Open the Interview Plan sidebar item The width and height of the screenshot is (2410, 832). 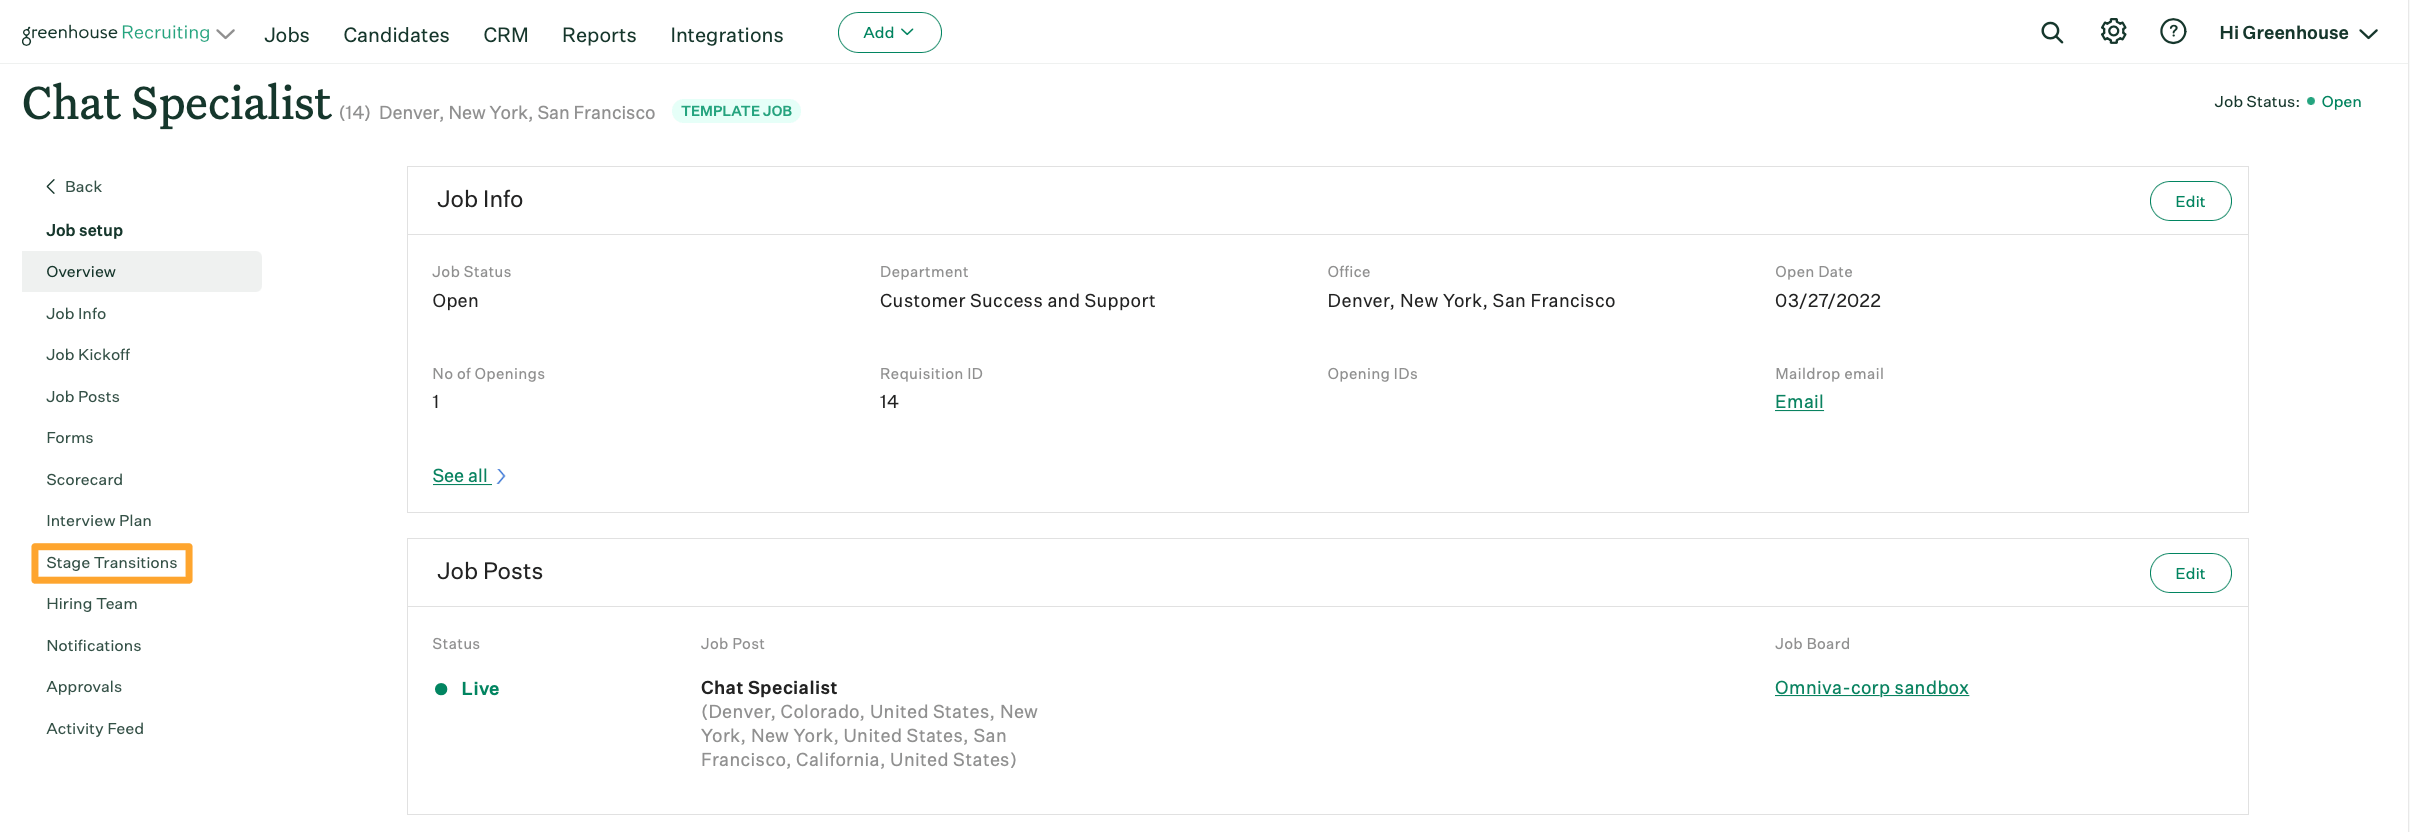pyautogui.click(x=99, y=521)
